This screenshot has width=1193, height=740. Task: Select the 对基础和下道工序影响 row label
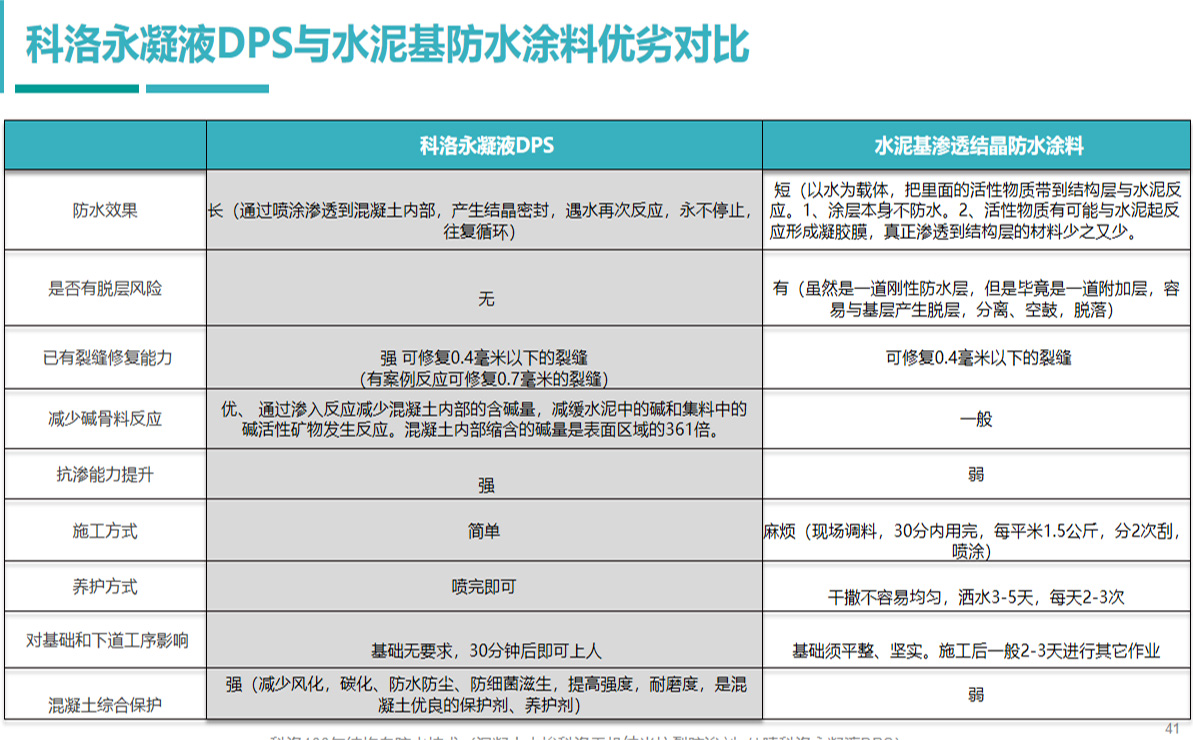(x=105, y=640)
